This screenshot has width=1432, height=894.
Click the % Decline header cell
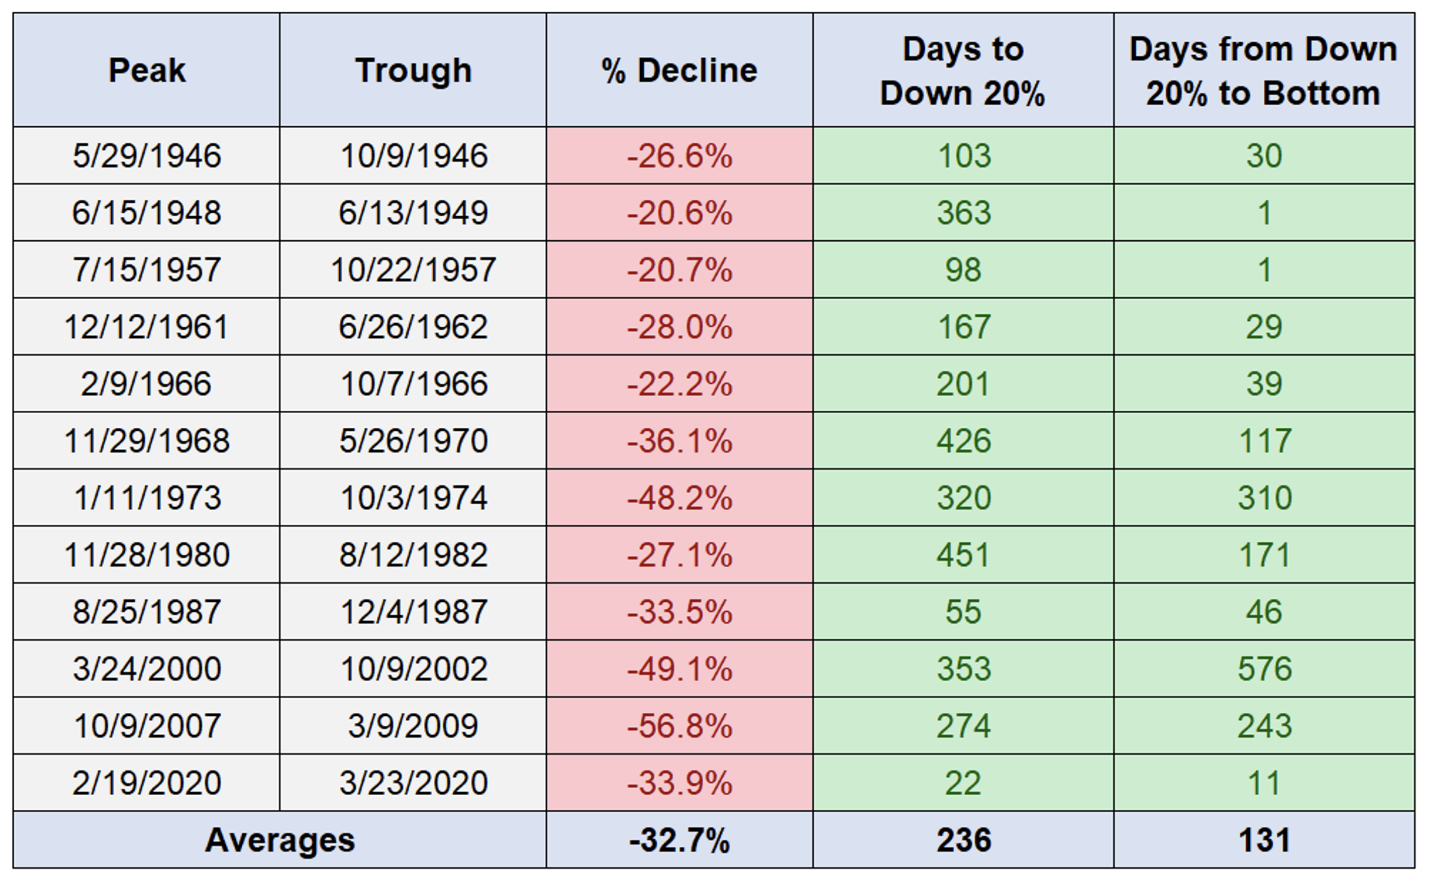tap(679, 70)
